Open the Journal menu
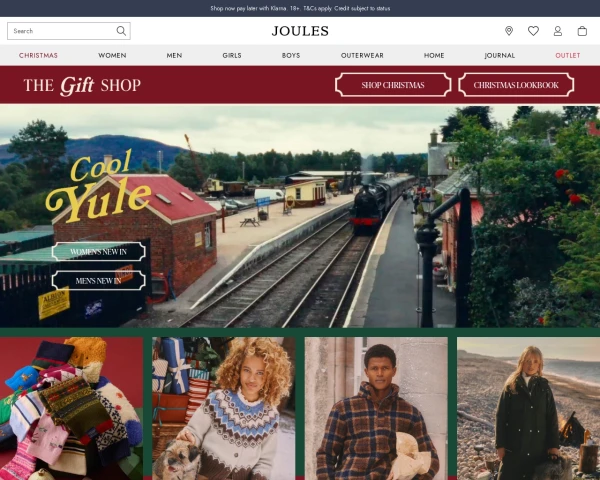The width and height of the screenshot is (600, 480). point(500,56)
